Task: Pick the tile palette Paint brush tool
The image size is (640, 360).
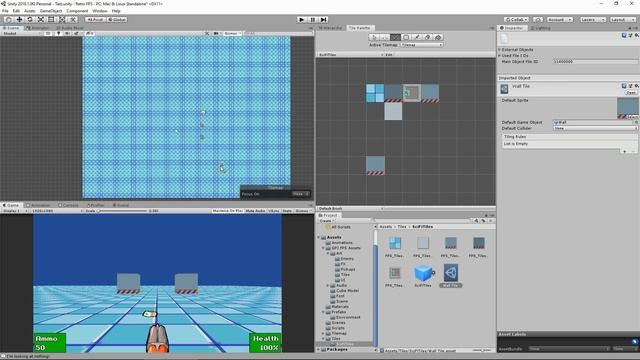Action: 395,37
